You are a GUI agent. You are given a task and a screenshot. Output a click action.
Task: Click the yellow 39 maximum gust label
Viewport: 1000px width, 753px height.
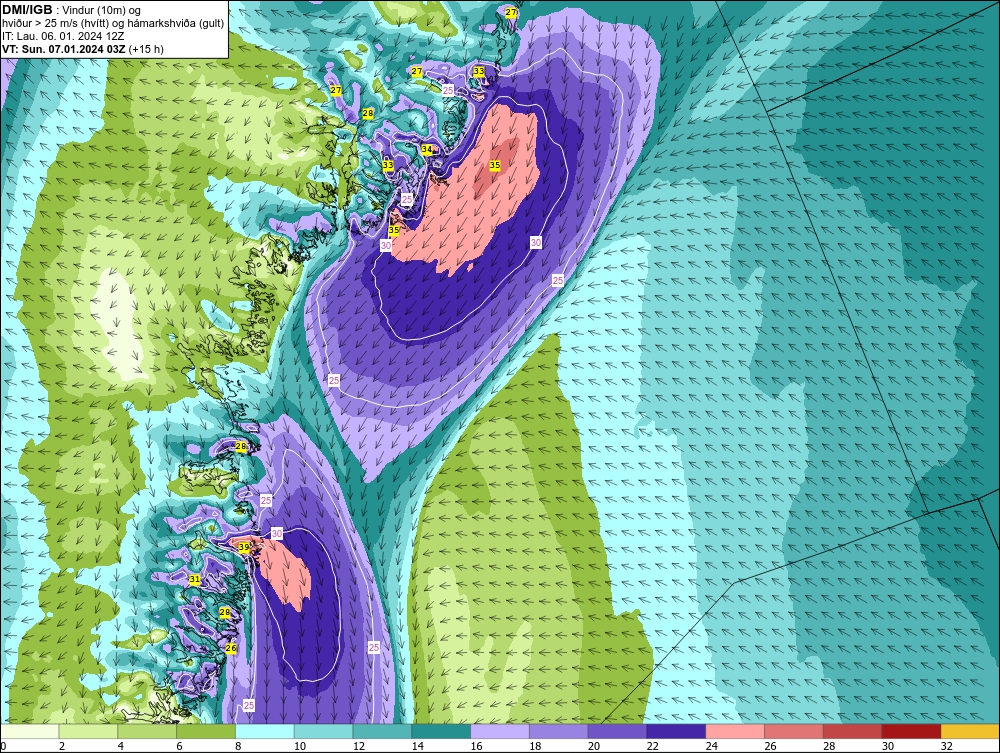[244, 547]
